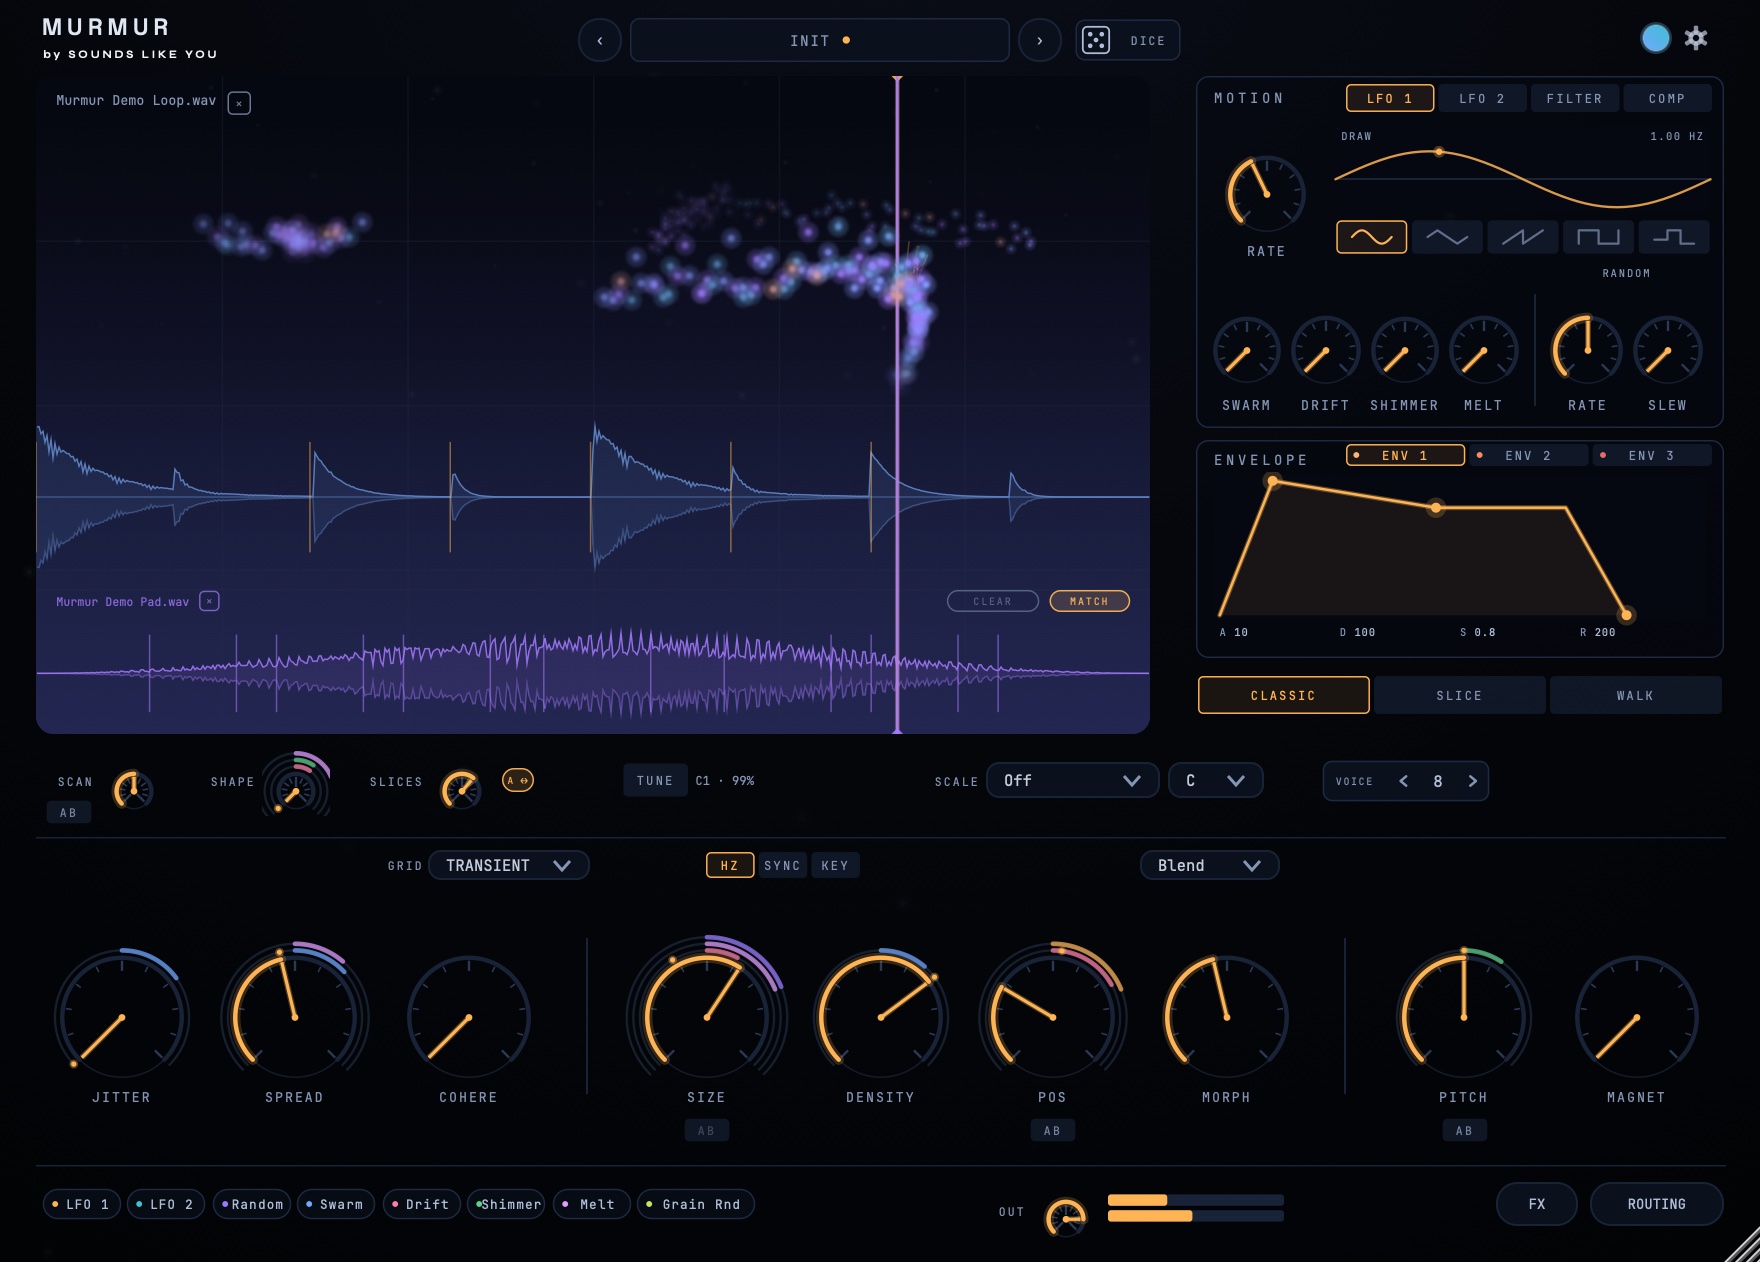The height and width of the screenshot is (1262, 1760).
Task: Select Classic playback mode
Action: point(1283,695)
